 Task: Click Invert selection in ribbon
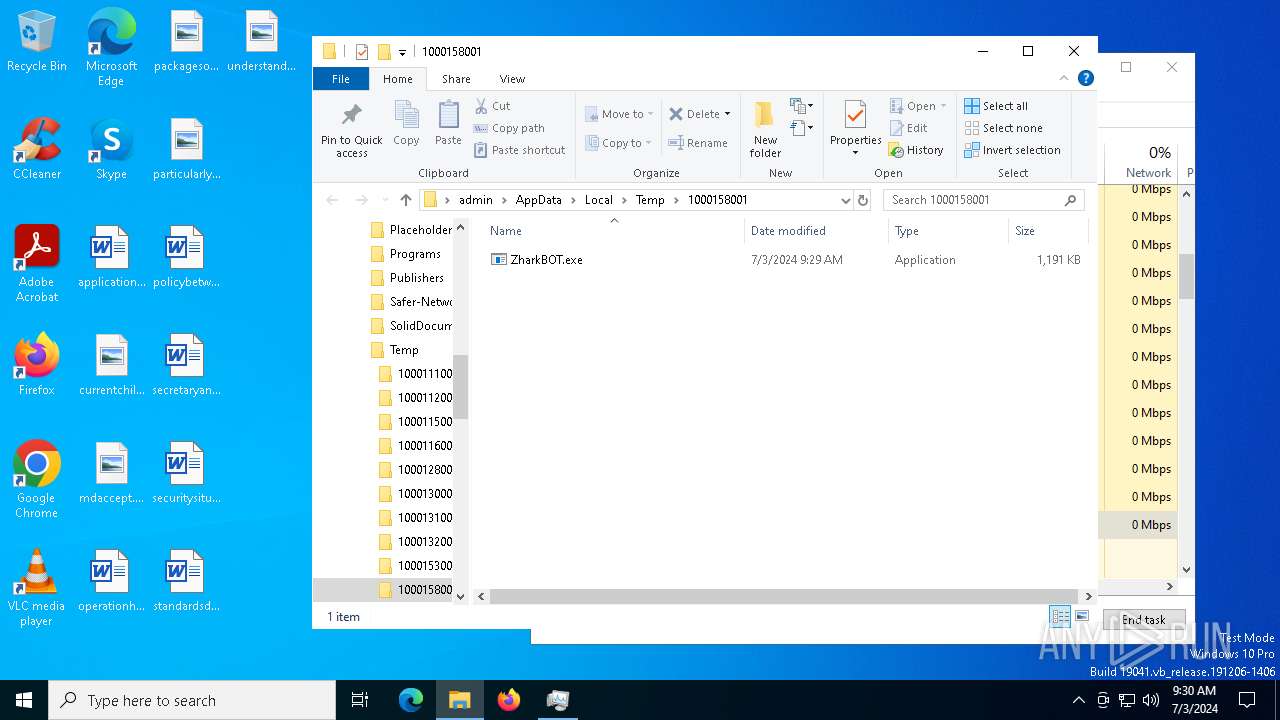1012,150
